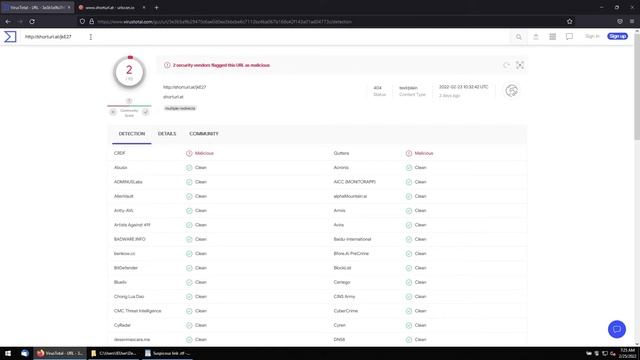The width and height of the screenshot is (640, 360).
Task: Open a new browser tab with plus button
Action: (x=156, y=7)
